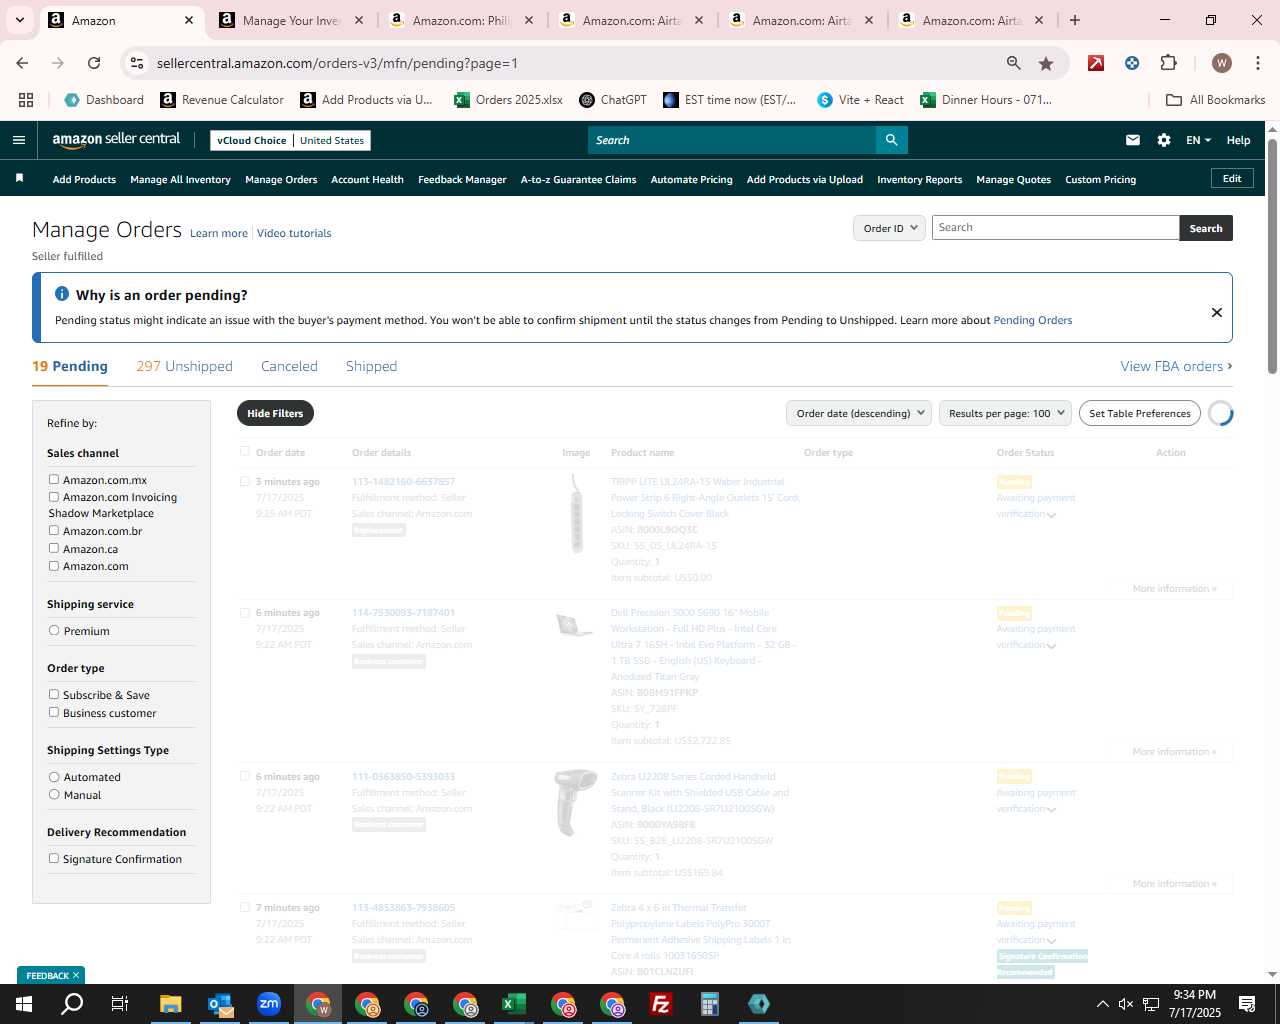Switch to the 297 Unshipped tab

point(184,366)
